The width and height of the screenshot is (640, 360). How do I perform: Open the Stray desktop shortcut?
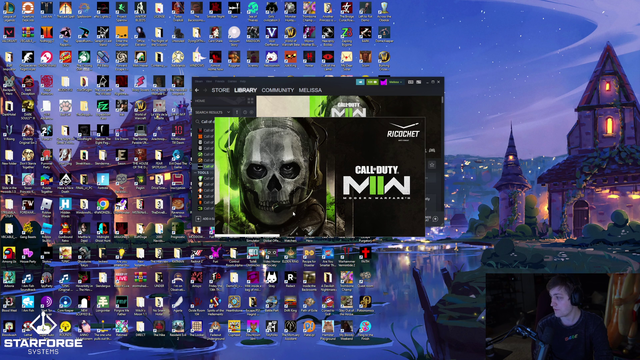coord(271,278)
